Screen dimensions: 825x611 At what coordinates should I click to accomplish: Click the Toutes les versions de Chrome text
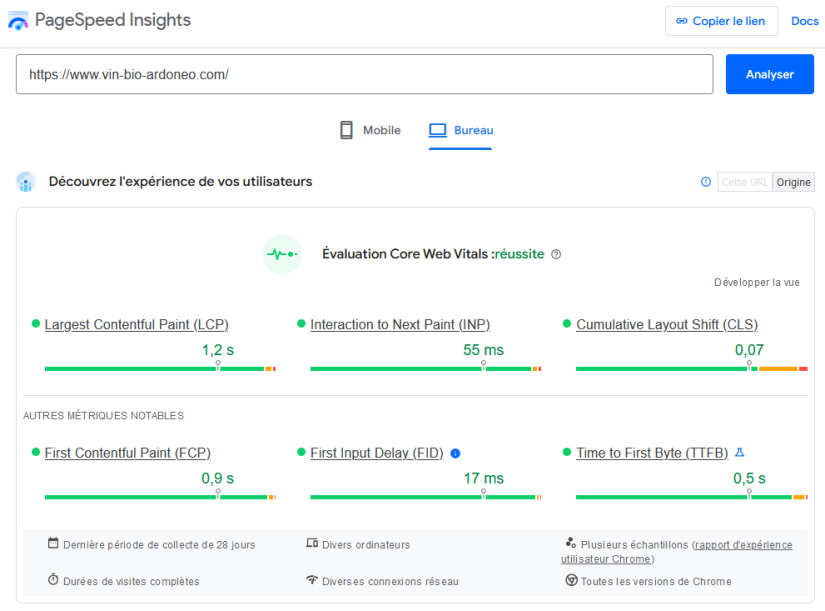tap(656, 582)
